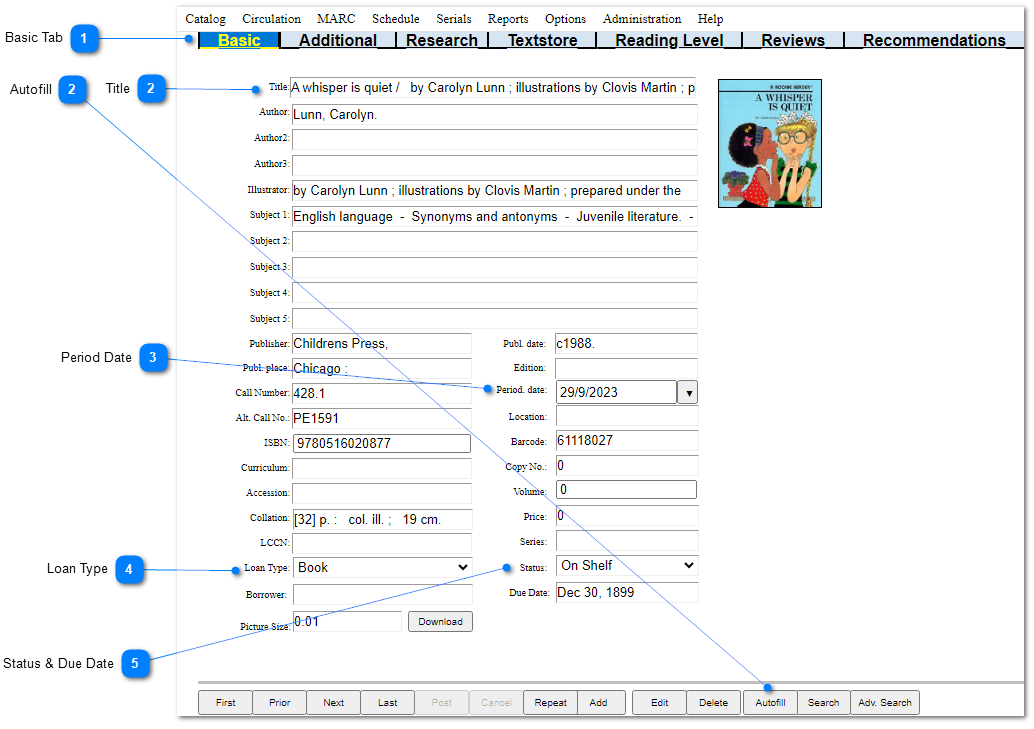The height and width of the screenshot is (729, 1034).
Task: Click the ISBN input field
Action: pyautogui.click(x=381, y=443)
